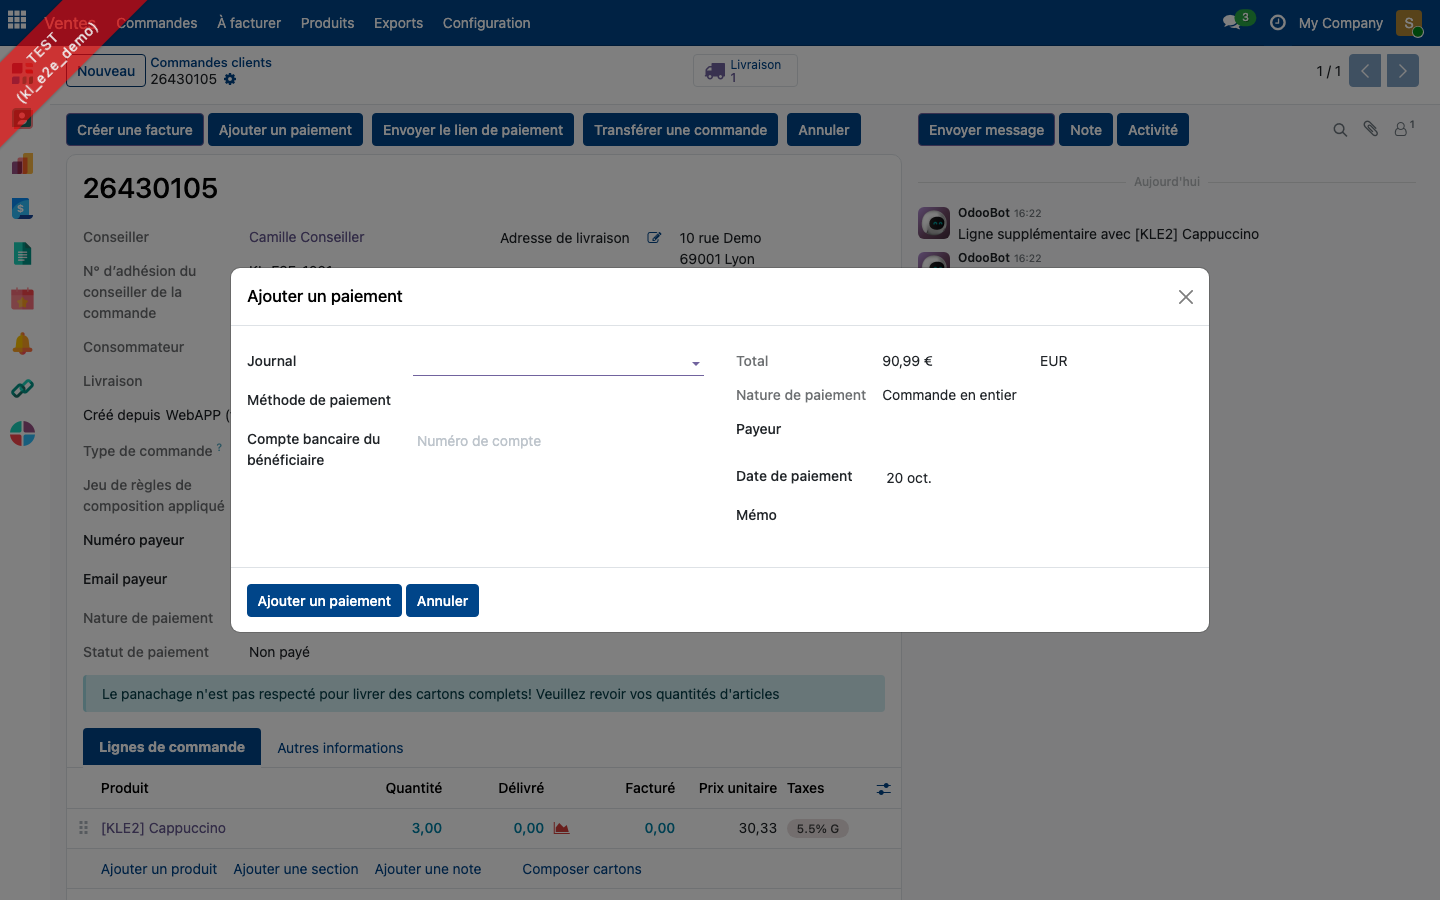Open the Configuration menu
The image size is (1440, 900).
[487, 23]
